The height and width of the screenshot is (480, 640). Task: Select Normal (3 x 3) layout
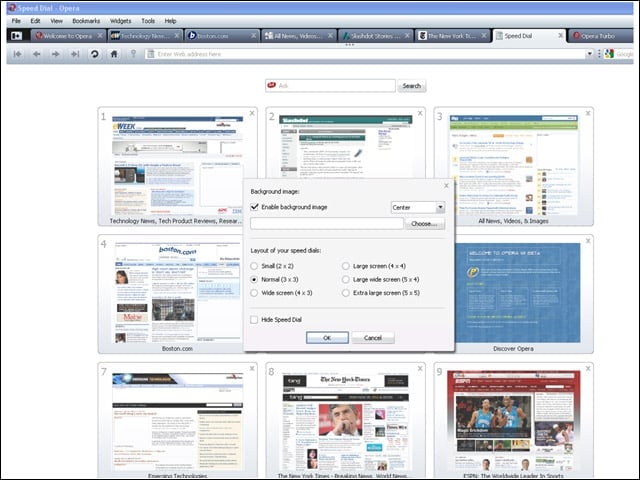click(254, 280)
